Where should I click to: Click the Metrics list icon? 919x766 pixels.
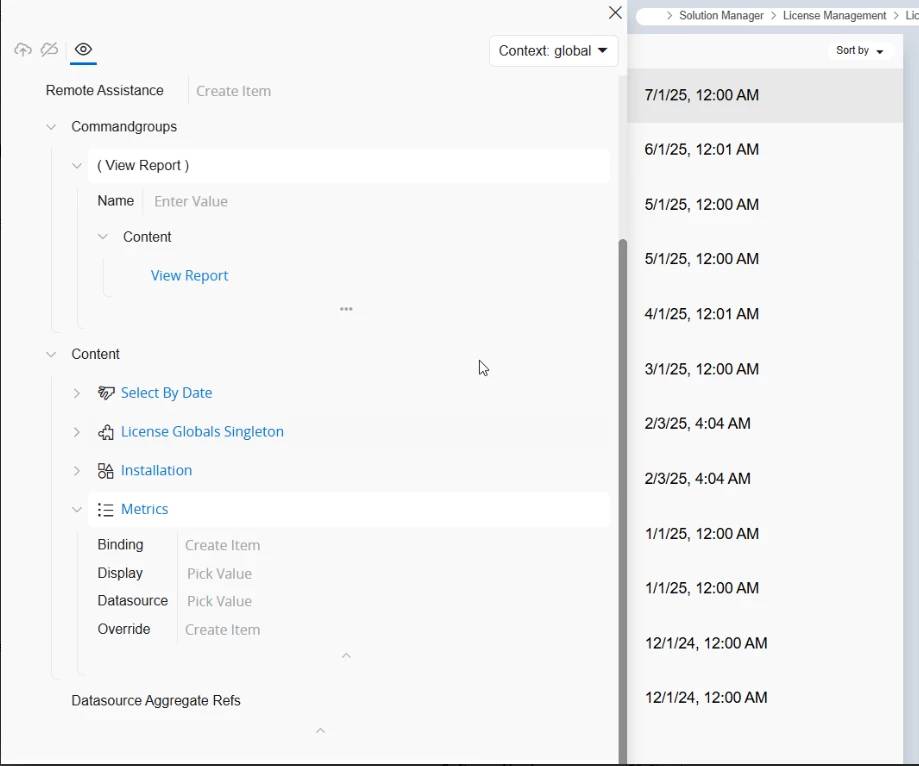[x=105, y=509]
